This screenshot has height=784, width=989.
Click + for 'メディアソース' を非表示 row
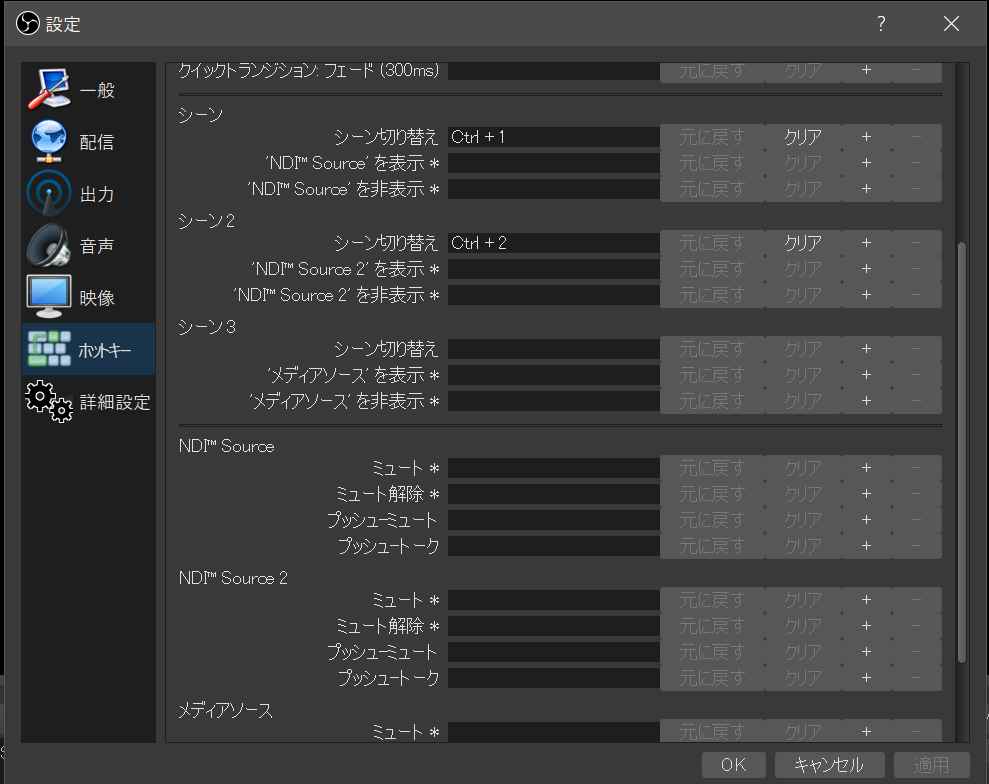866,401
